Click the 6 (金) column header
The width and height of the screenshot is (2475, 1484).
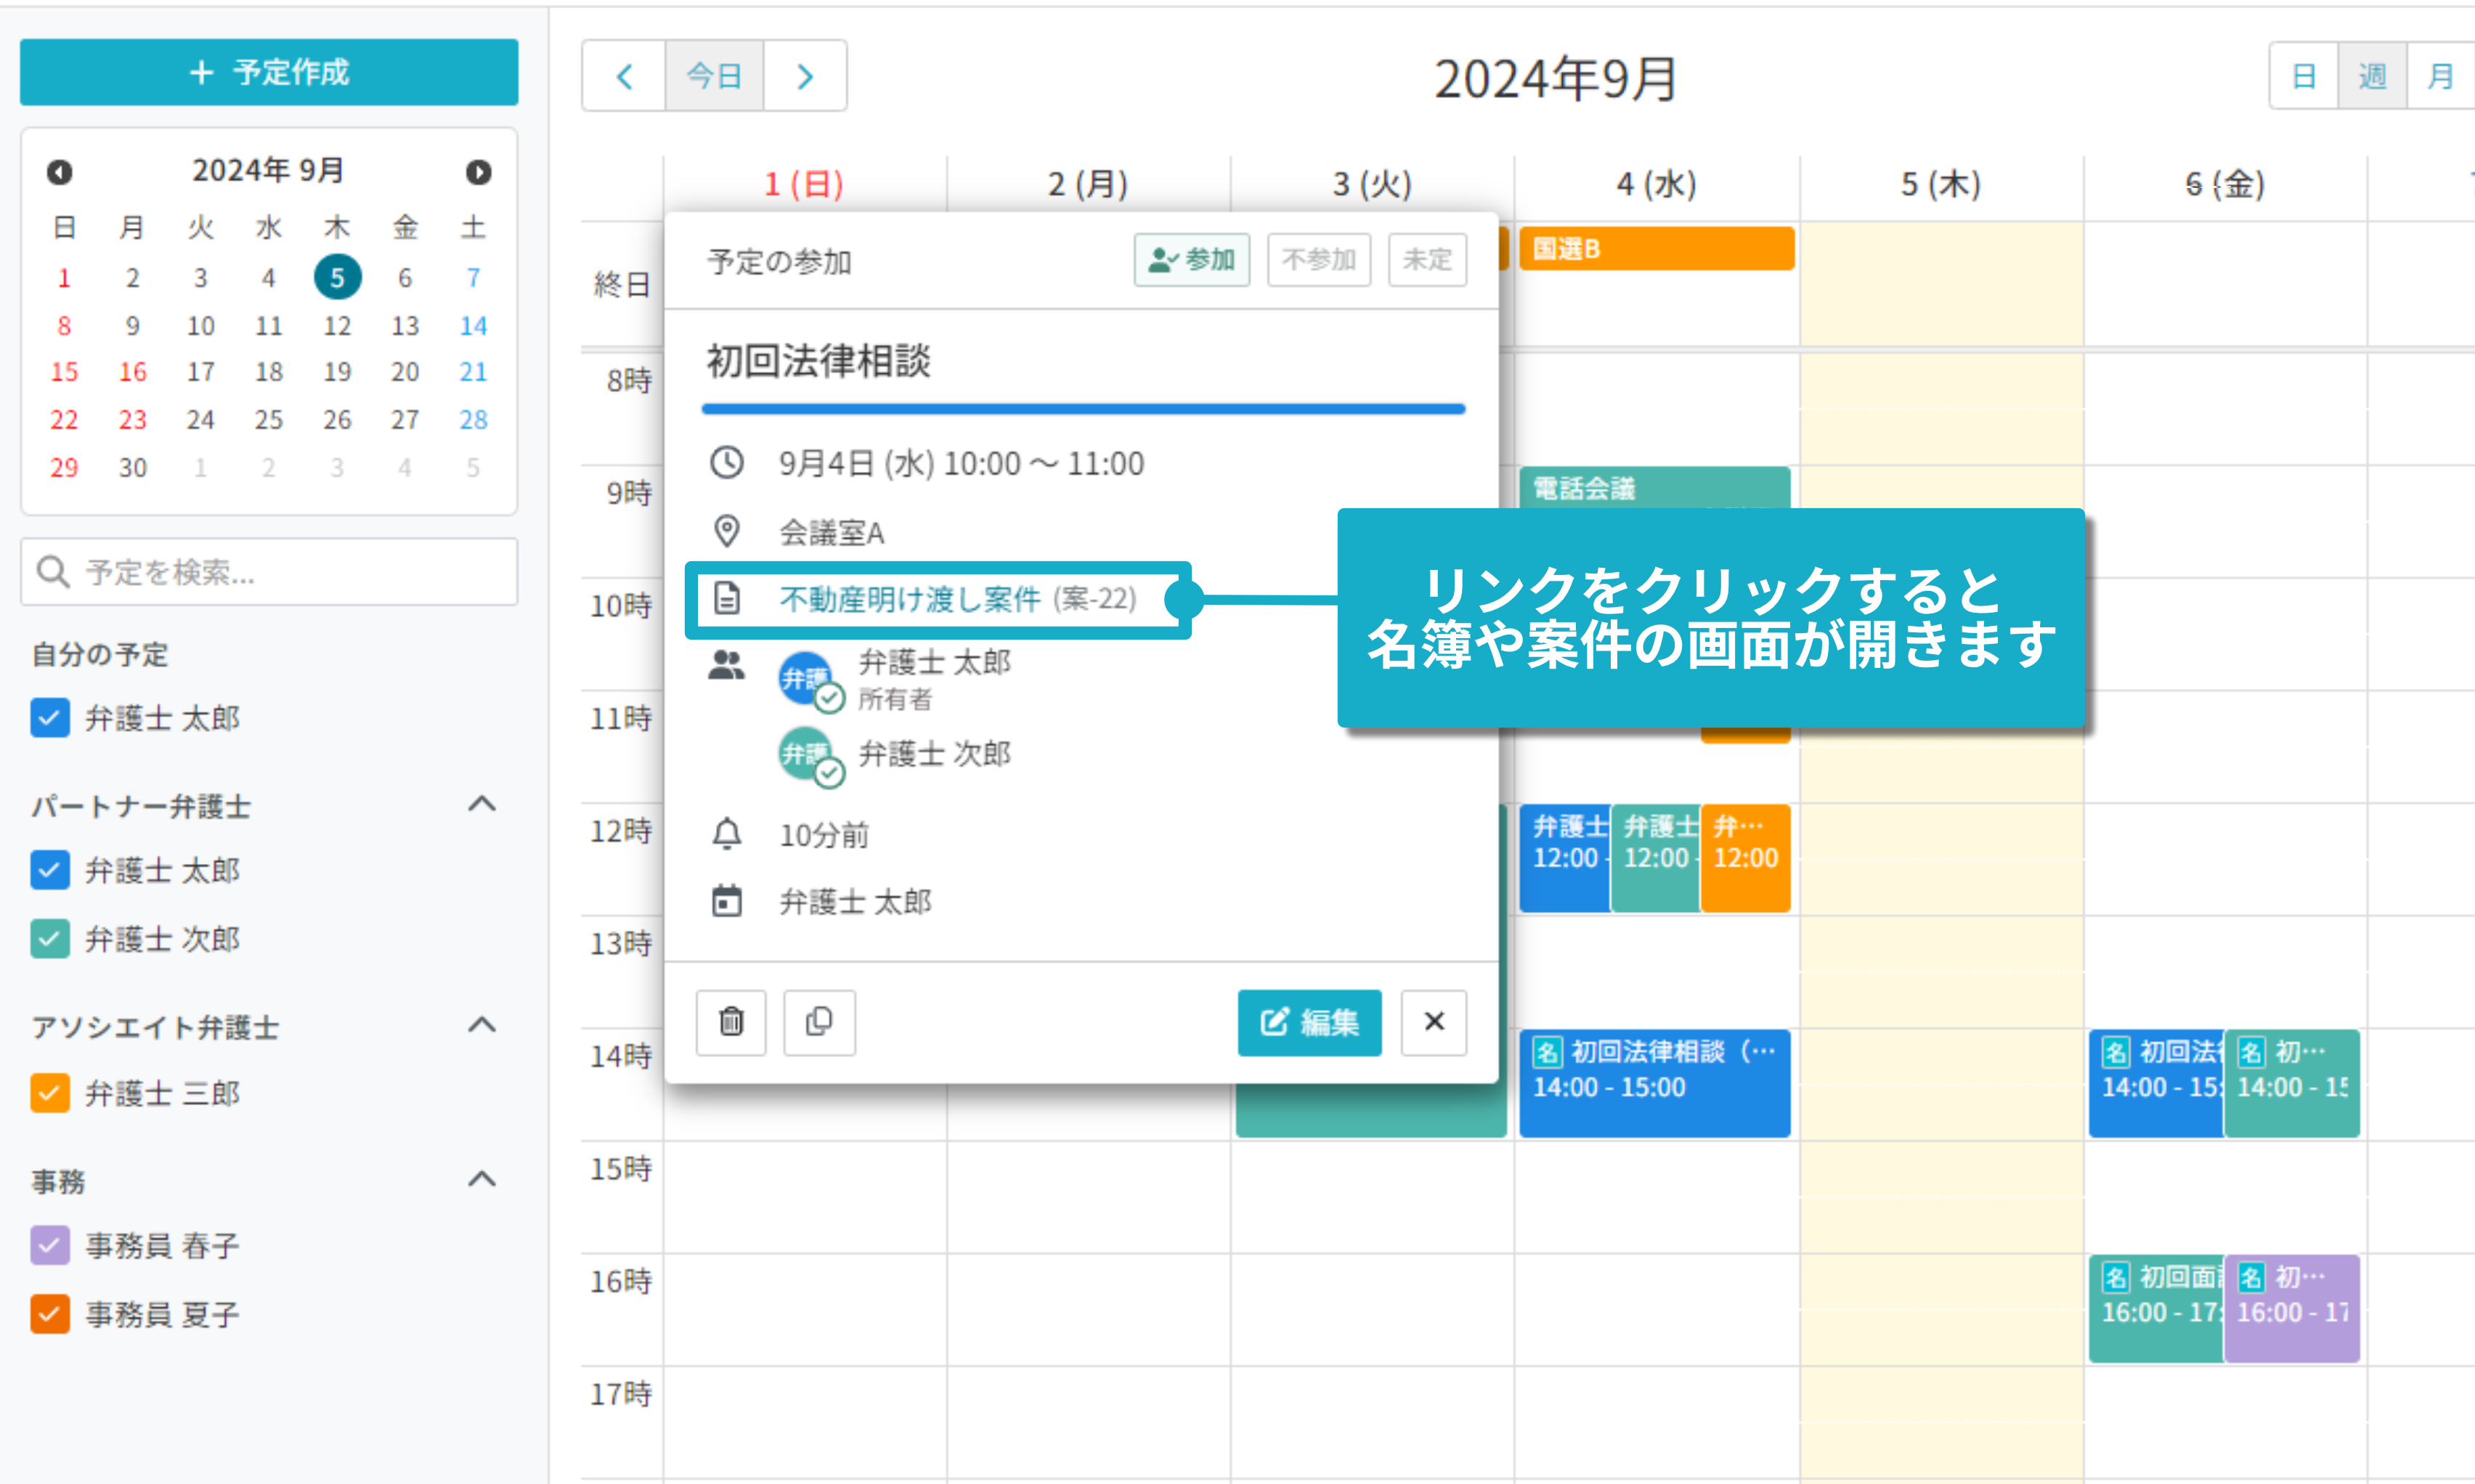pyautogui.click(x=2225, y=184)
